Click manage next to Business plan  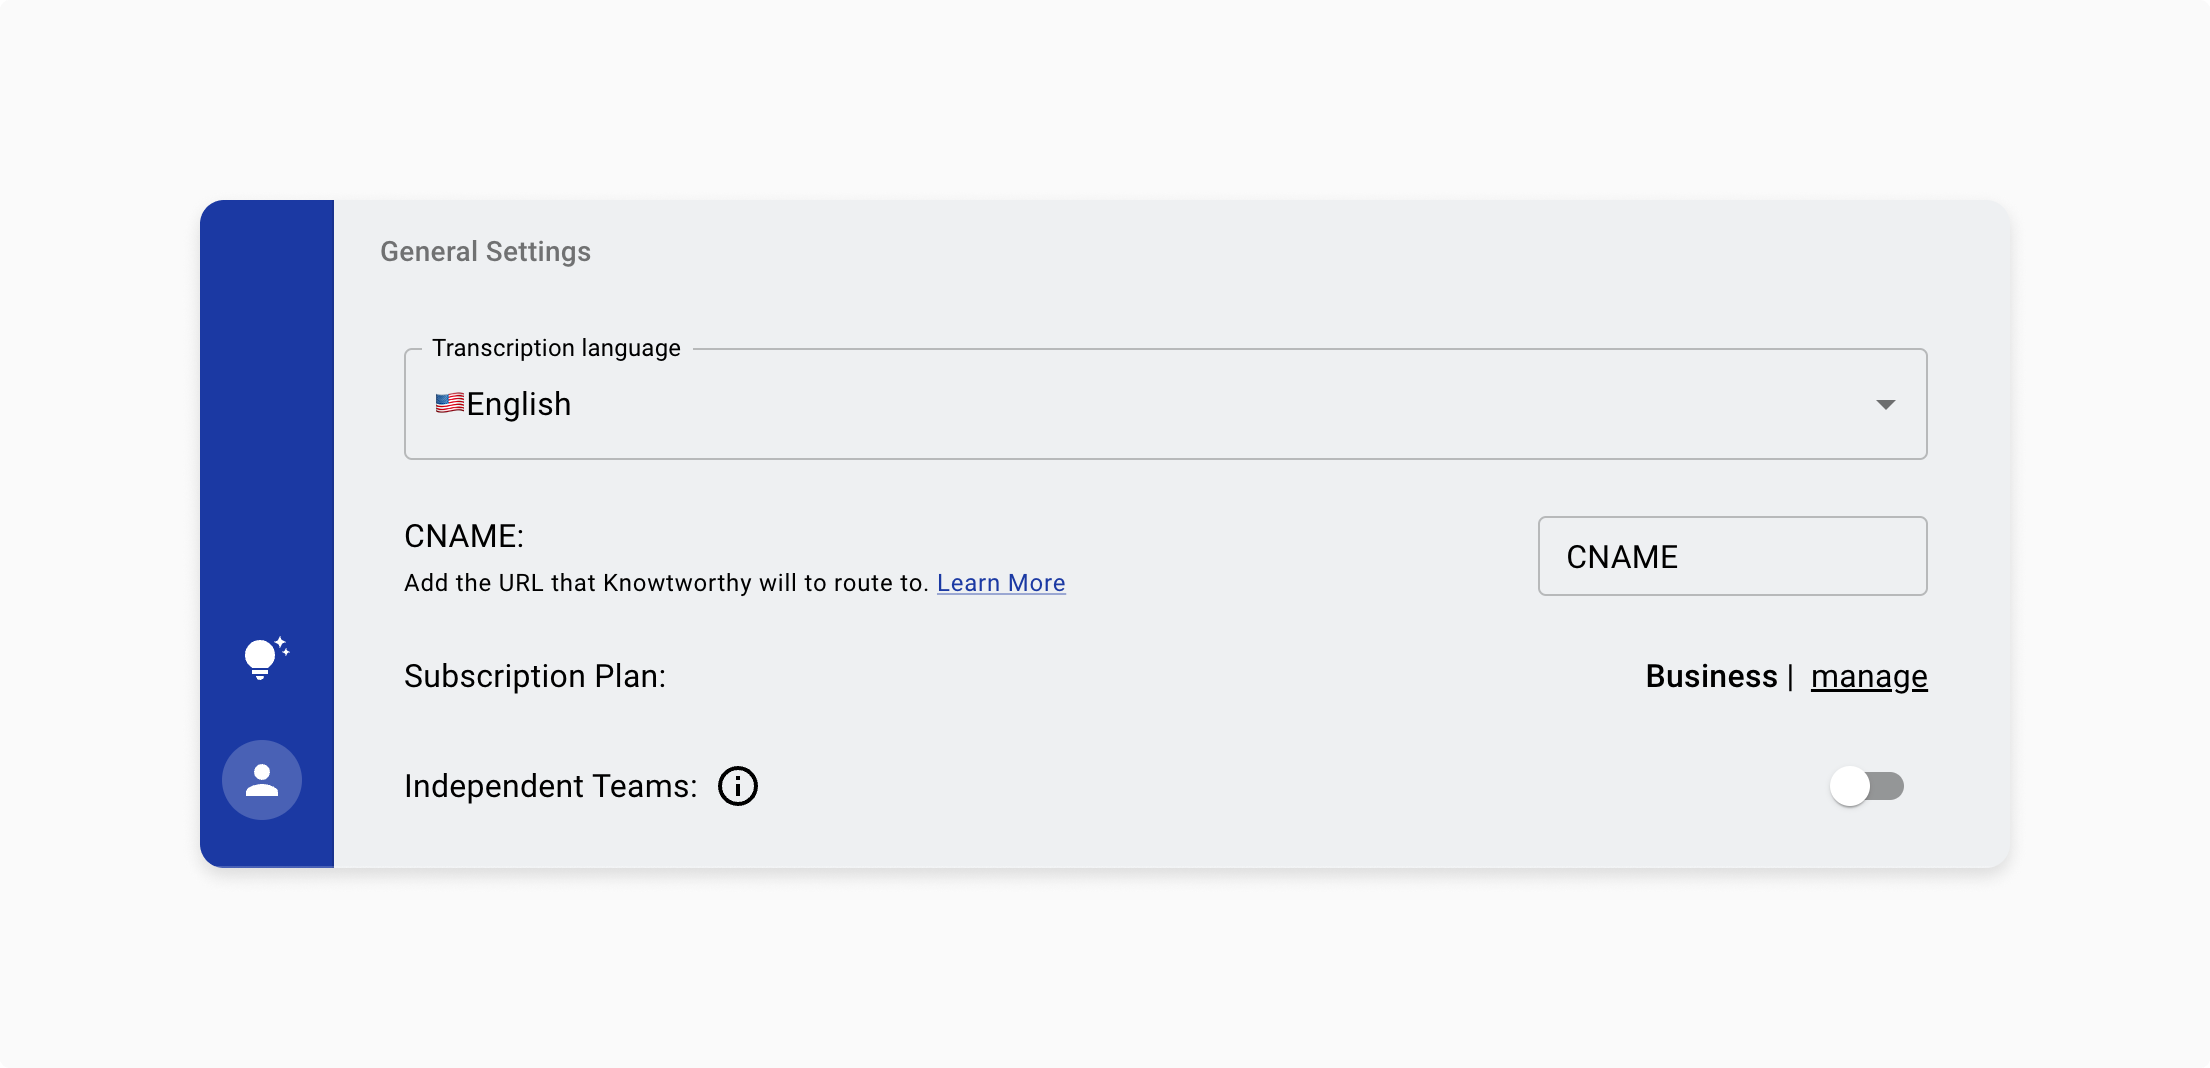1868,676
